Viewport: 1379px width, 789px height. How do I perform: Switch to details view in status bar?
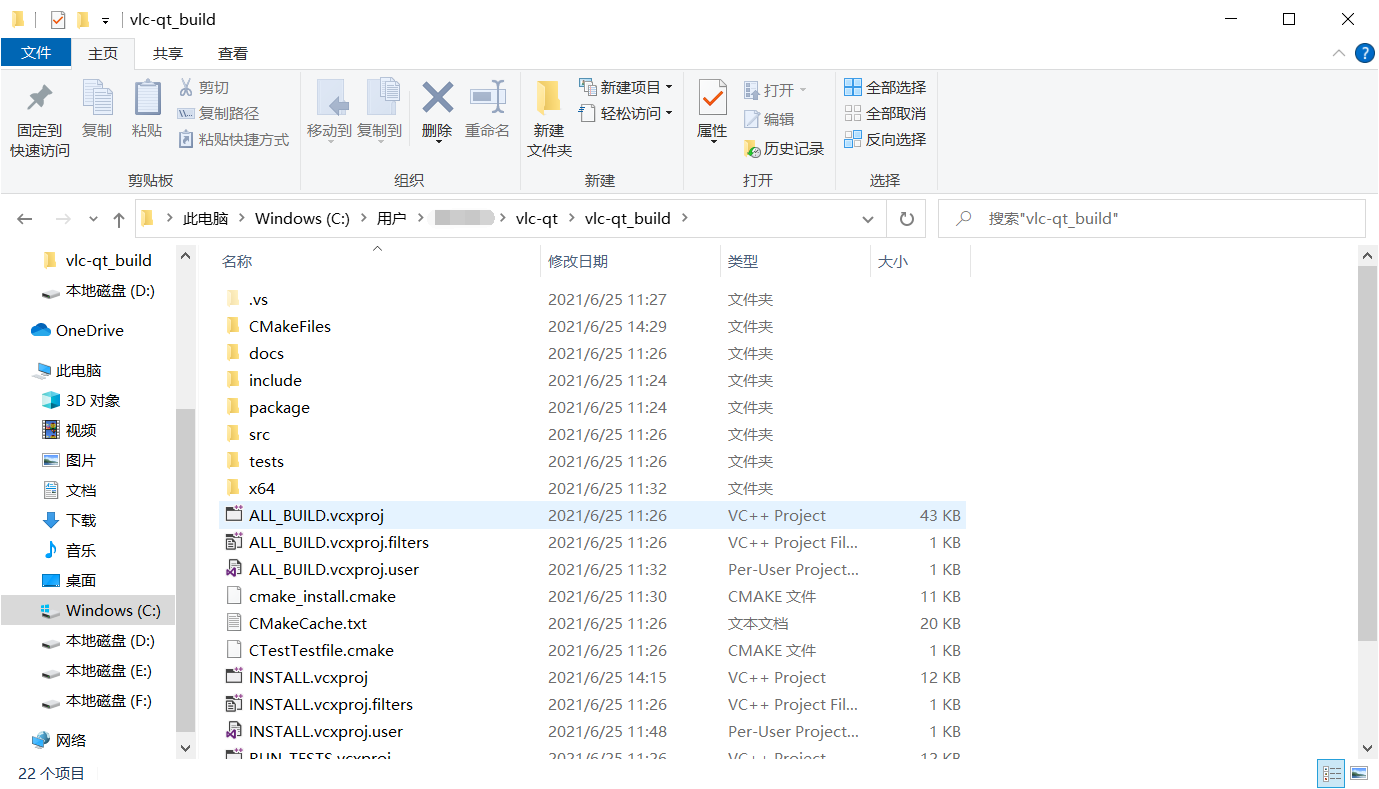click(x=1331, y=773)
